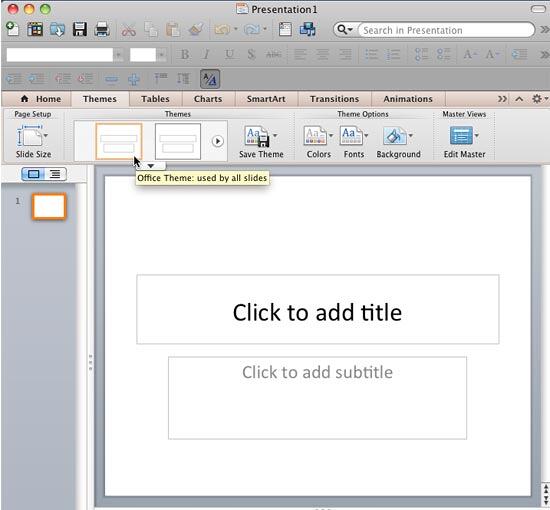550x510 pixels.
Task: Show next themes with the round arrow button
Action: (217, 141)
